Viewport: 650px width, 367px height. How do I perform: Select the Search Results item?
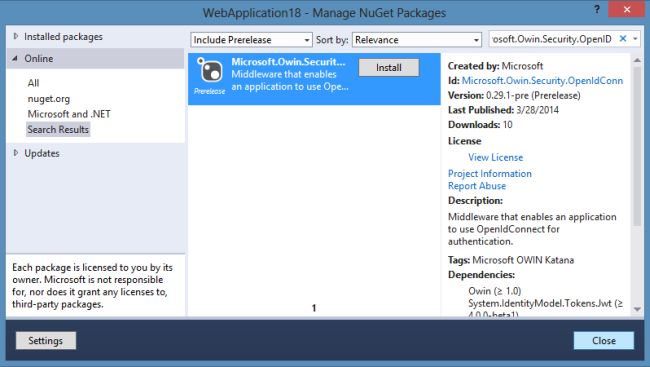point(58,129)
